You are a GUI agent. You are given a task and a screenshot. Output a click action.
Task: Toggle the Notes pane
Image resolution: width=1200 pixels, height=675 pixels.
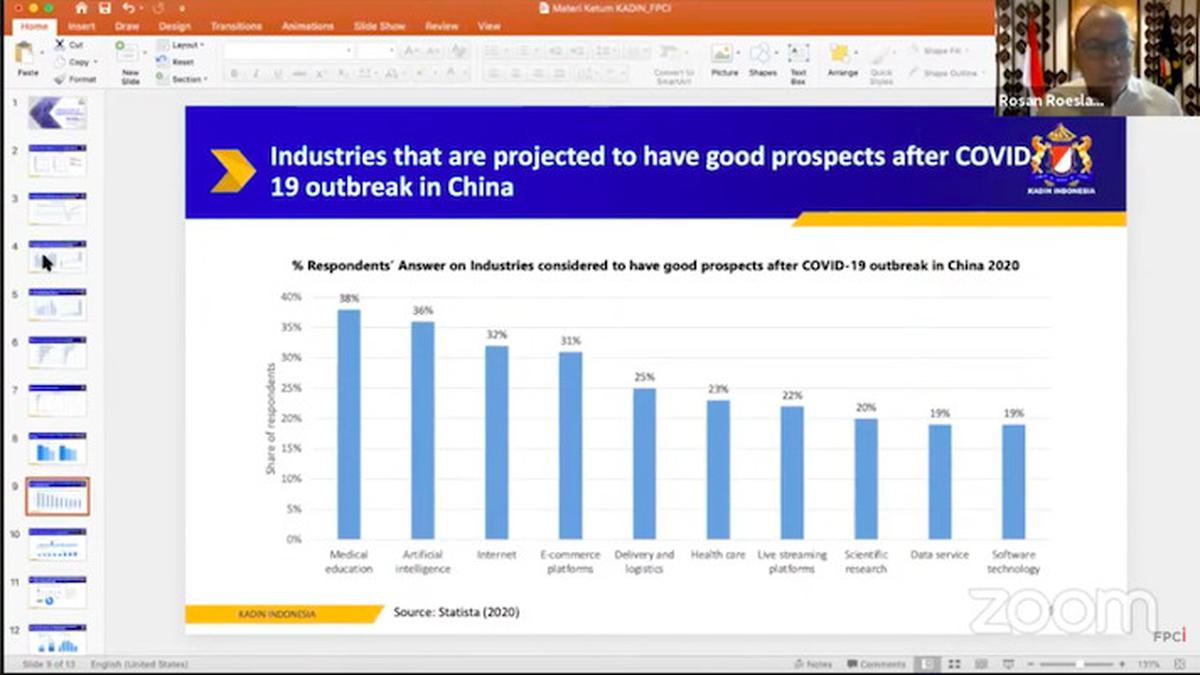point(812,664)
